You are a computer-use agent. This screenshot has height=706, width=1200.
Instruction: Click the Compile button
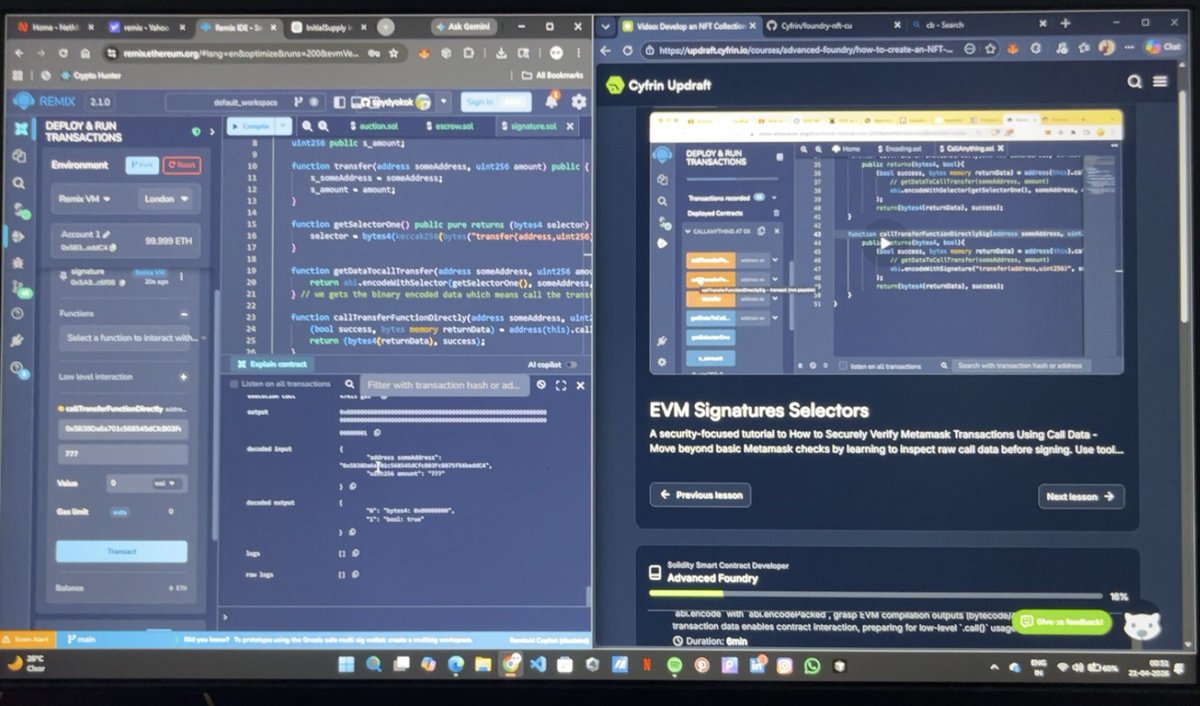tap(250, 126)
